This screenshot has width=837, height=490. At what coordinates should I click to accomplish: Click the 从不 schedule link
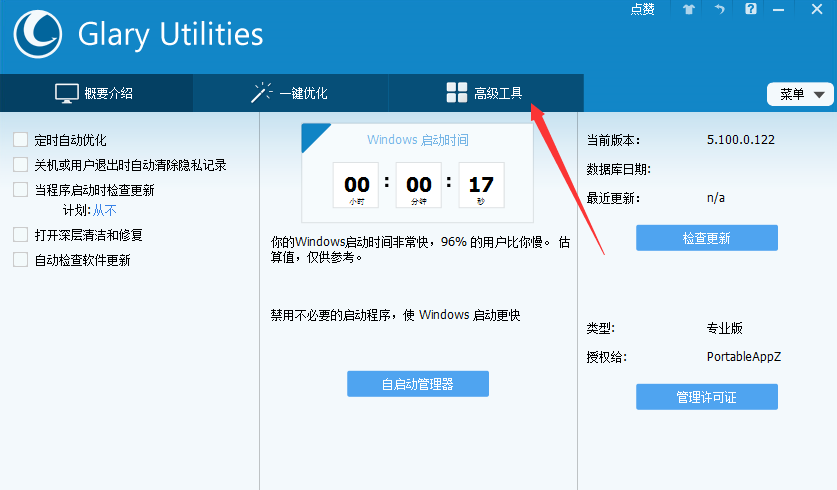pos(105,210)
